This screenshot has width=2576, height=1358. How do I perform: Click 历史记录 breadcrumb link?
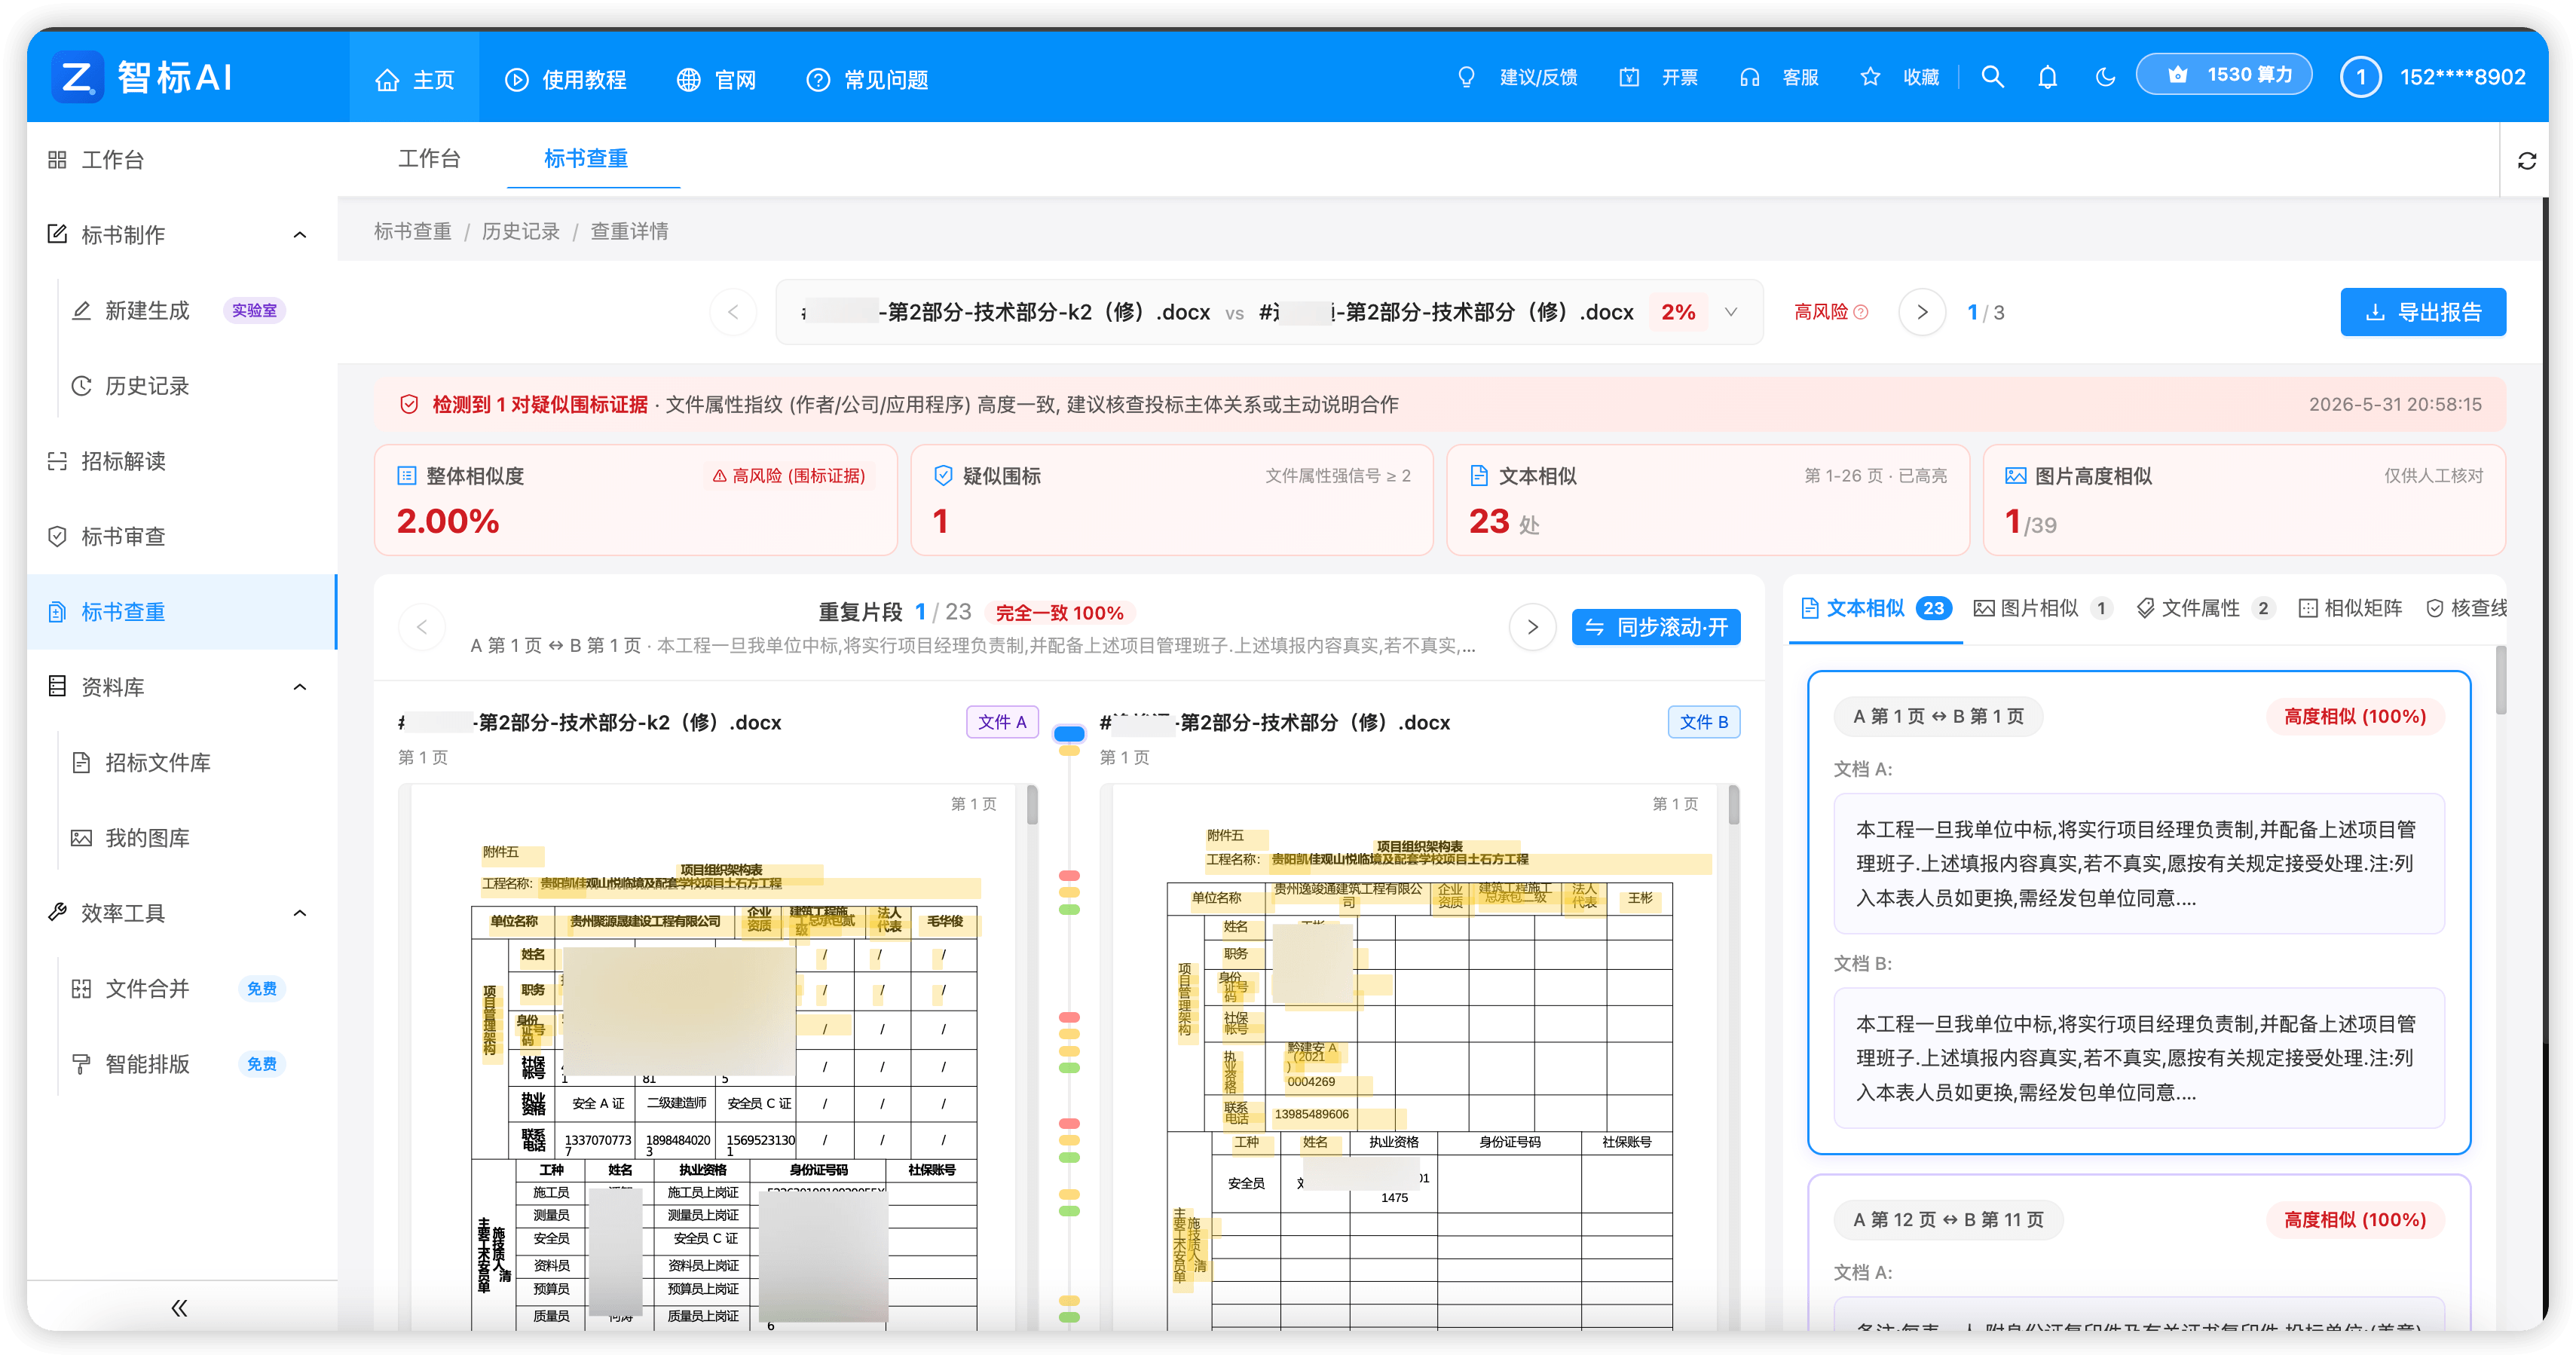click(521, 231)
